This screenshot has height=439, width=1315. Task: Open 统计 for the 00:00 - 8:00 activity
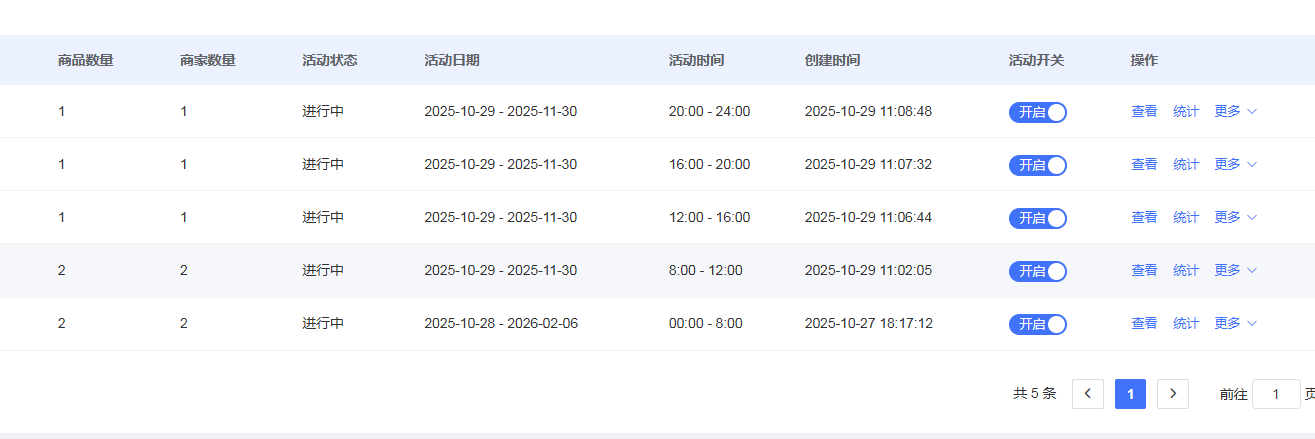[1186, 324]
